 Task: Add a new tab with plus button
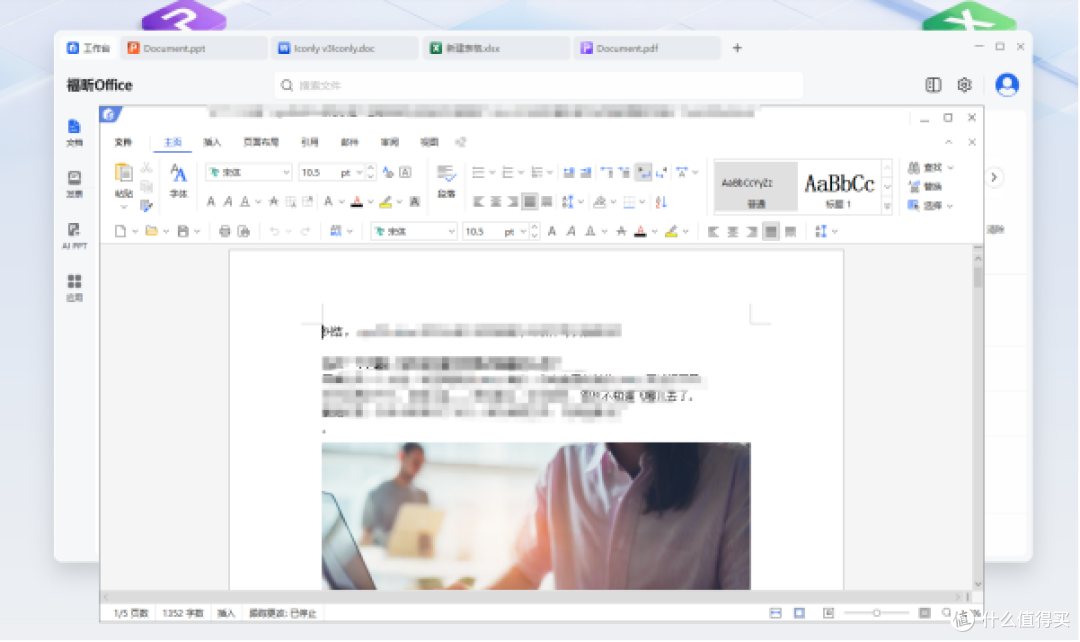737,48
